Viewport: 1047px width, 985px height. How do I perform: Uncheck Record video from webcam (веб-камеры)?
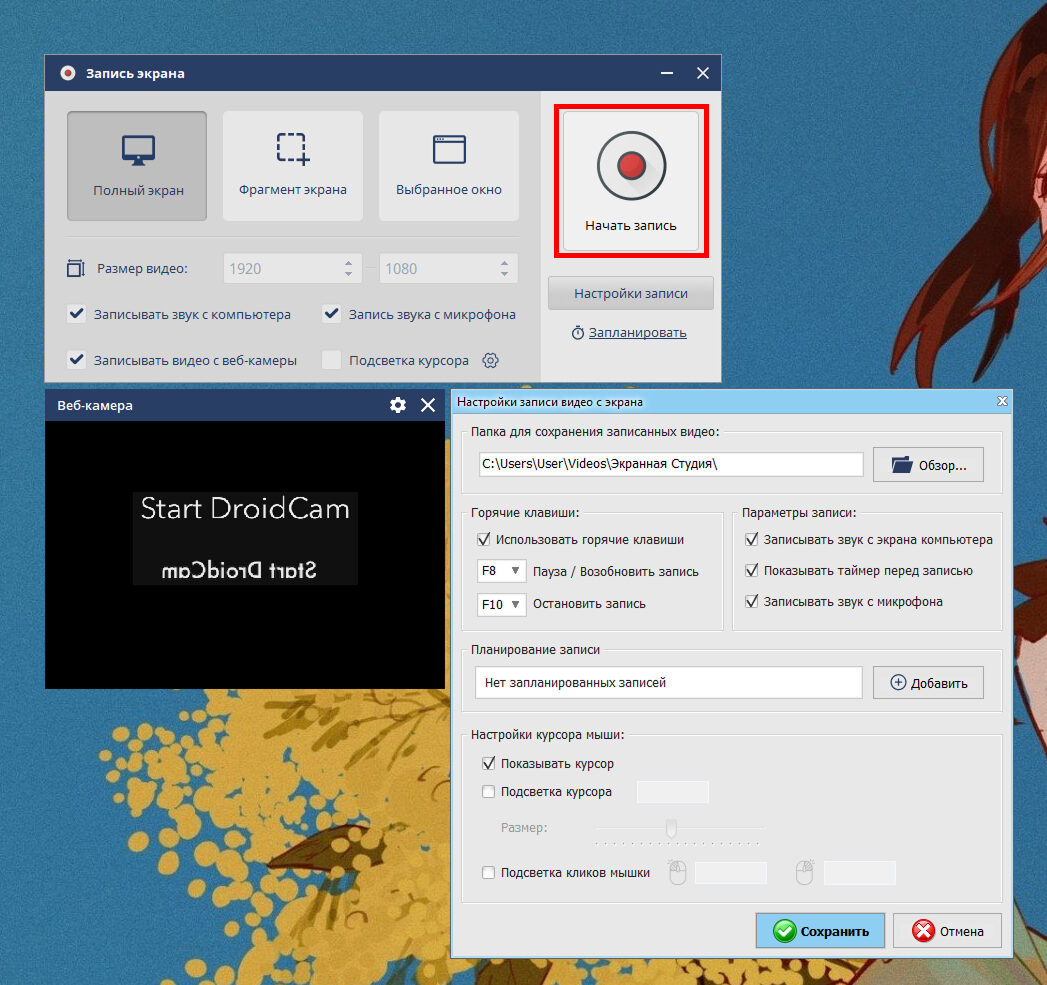coord(76,360)
